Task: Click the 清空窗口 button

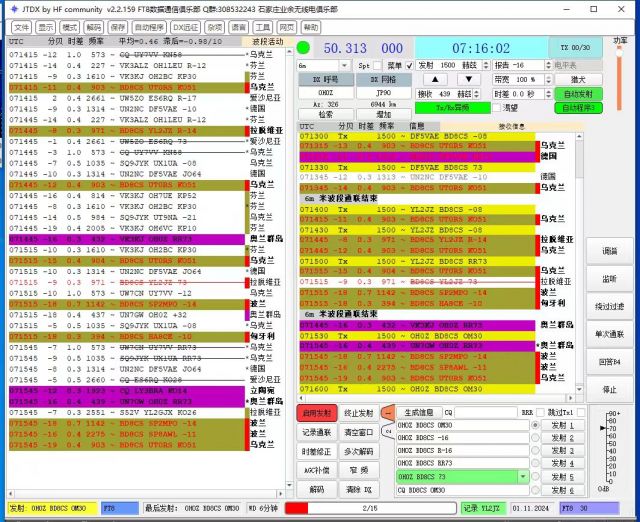Action: pos(358,432)
